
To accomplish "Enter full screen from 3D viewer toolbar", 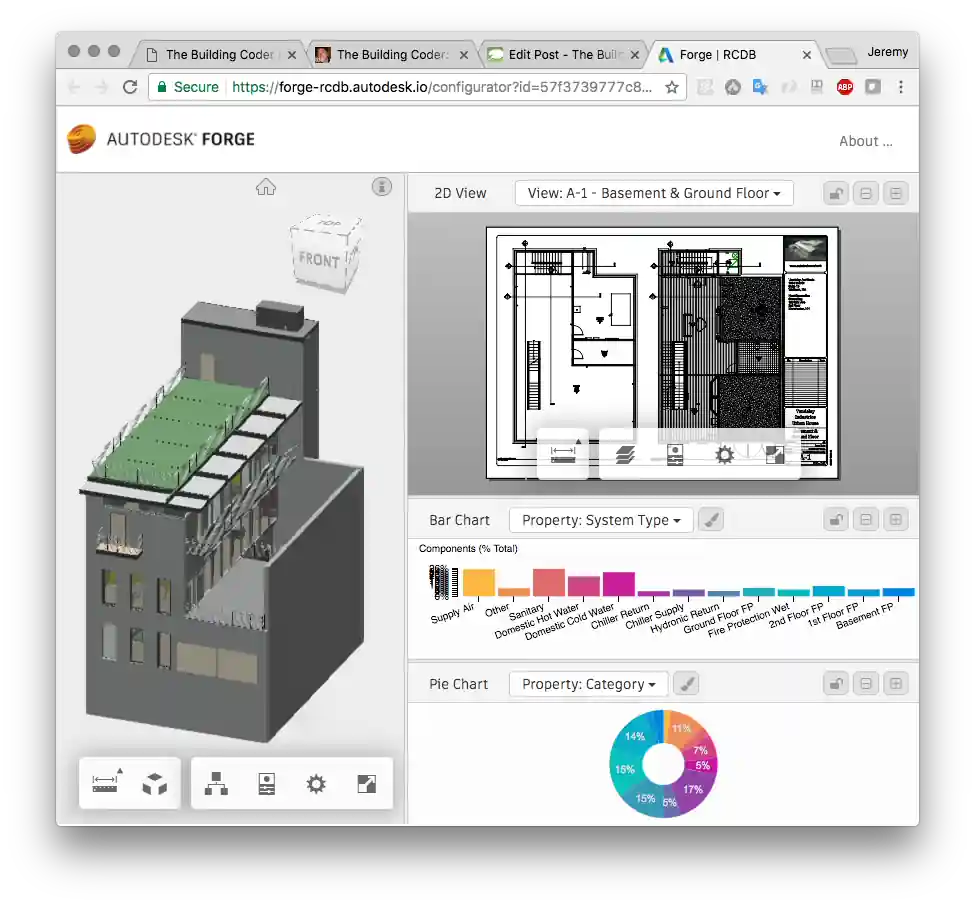I will [366, 784].
